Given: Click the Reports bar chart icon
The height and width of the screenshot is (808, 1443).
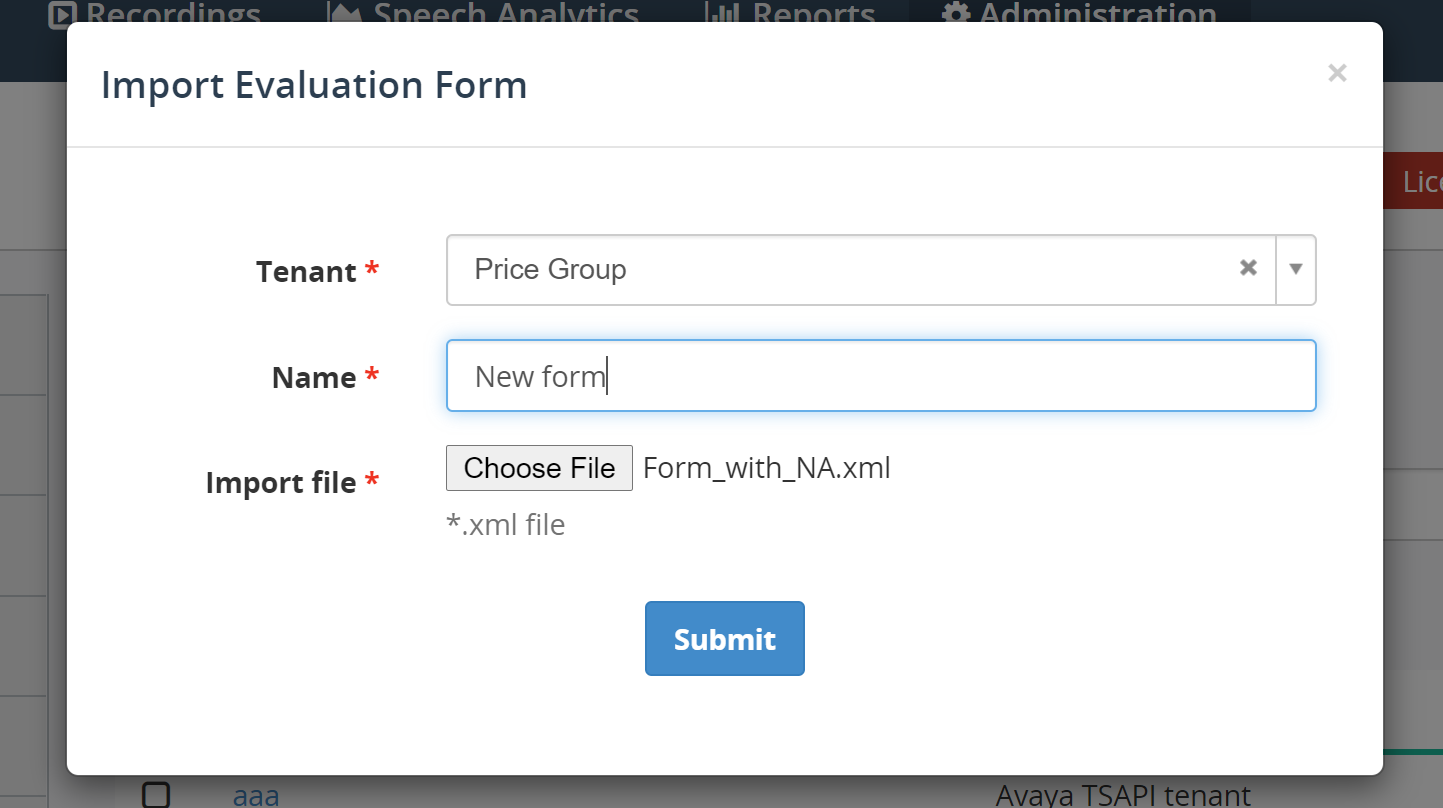Looking at the screenshot, I should (x=721, y=13).
